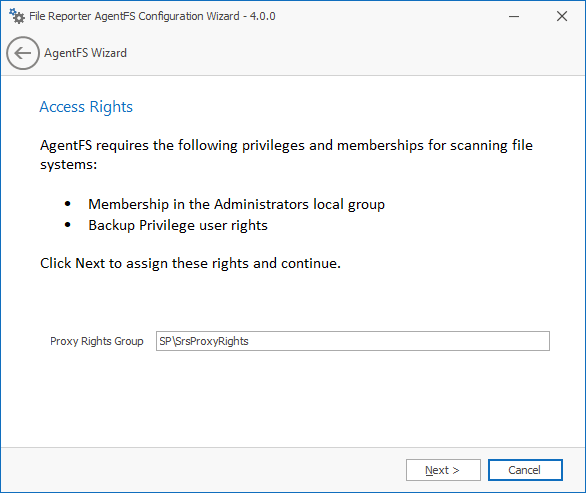Go back using the circled arrow icon
586x493 pixels.
pyautogui.click(x=23, y=53)
